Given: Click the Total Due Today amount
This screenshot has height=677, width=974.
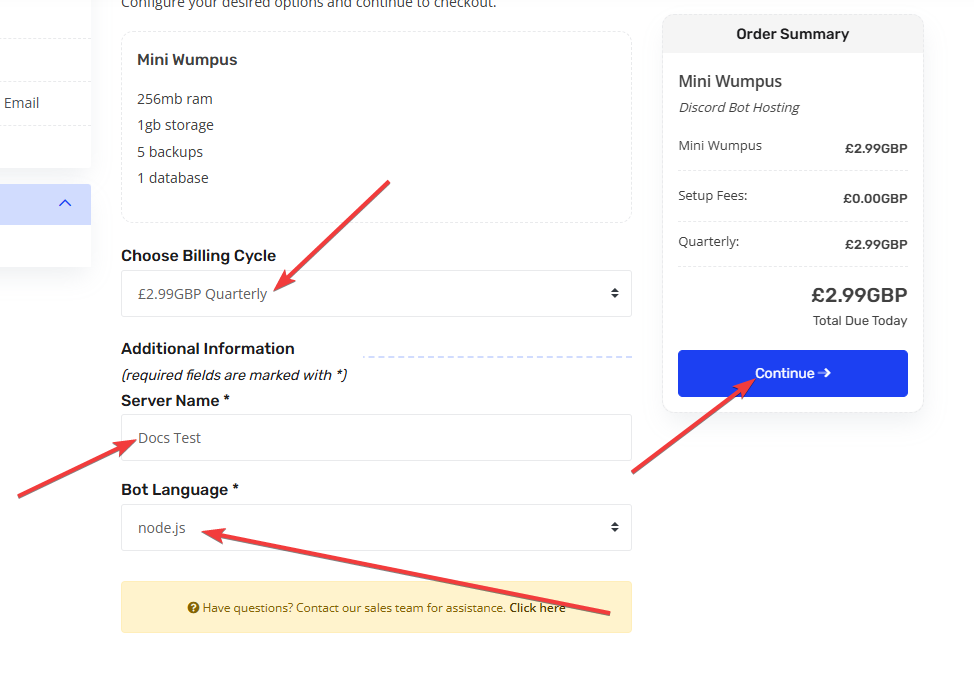Looking at the screenshot, I should coord(858,296).
